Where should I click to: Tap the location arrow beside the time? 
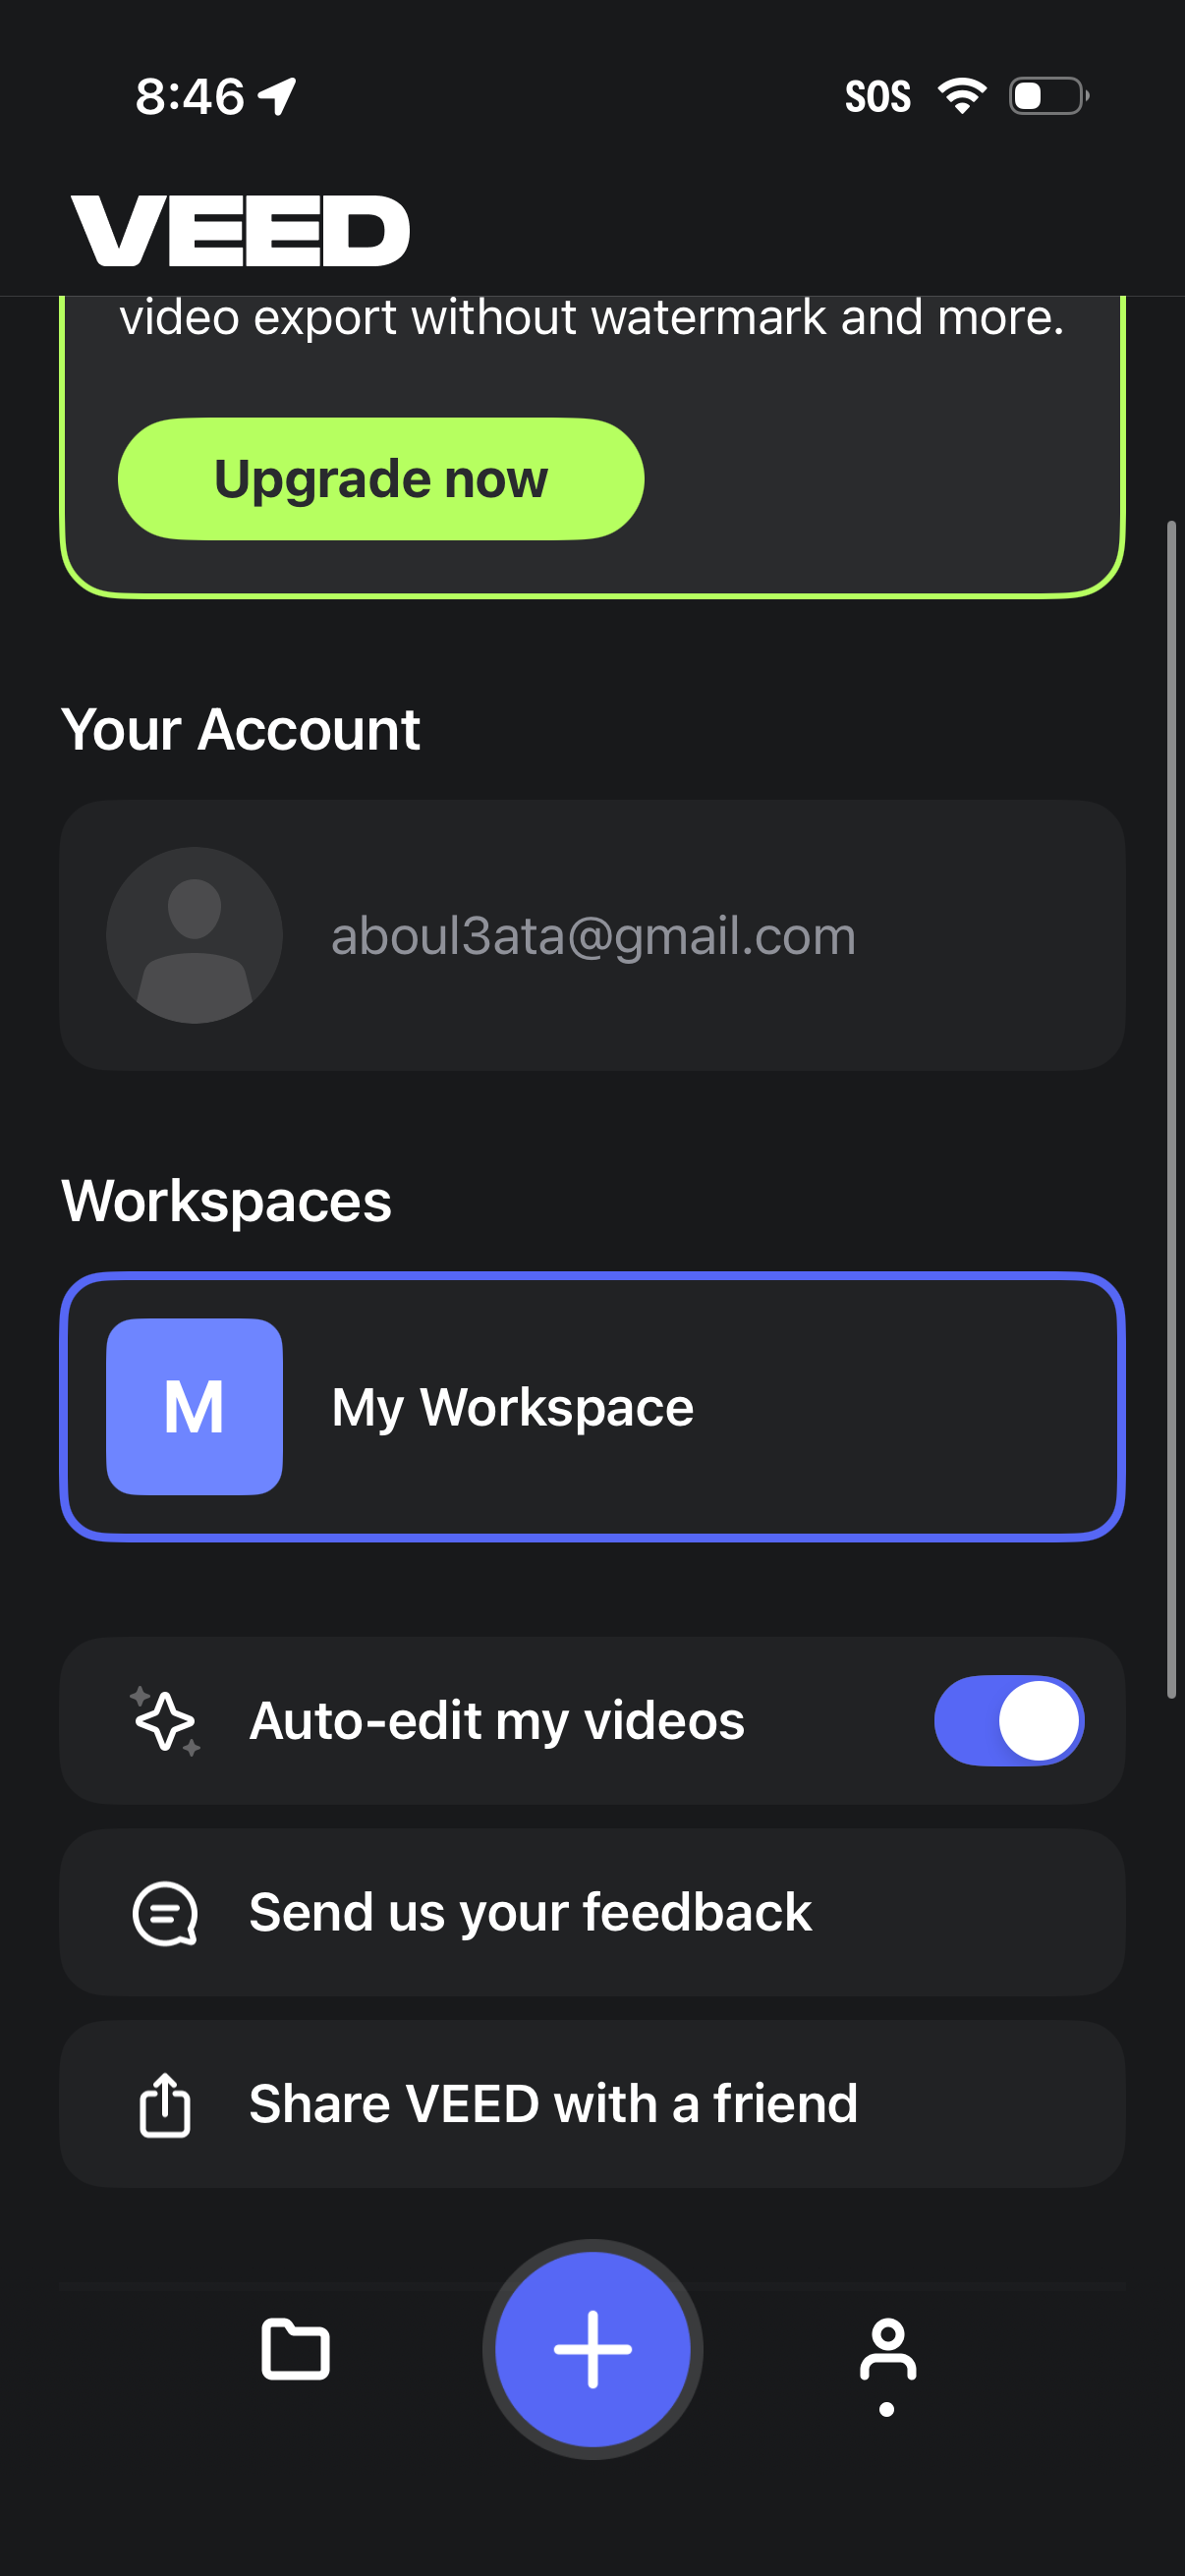coord(277,96)
